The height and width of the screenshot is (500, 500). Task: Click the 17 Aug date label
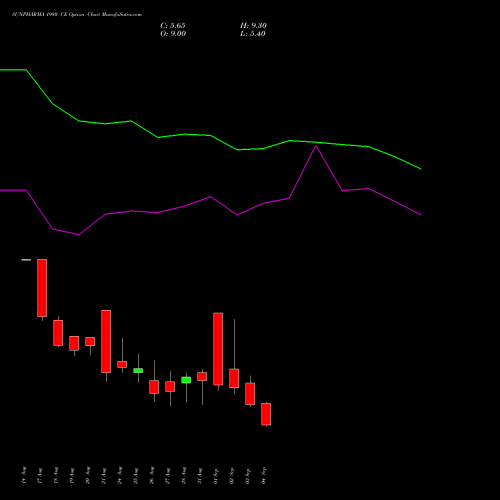coord(40,475)
